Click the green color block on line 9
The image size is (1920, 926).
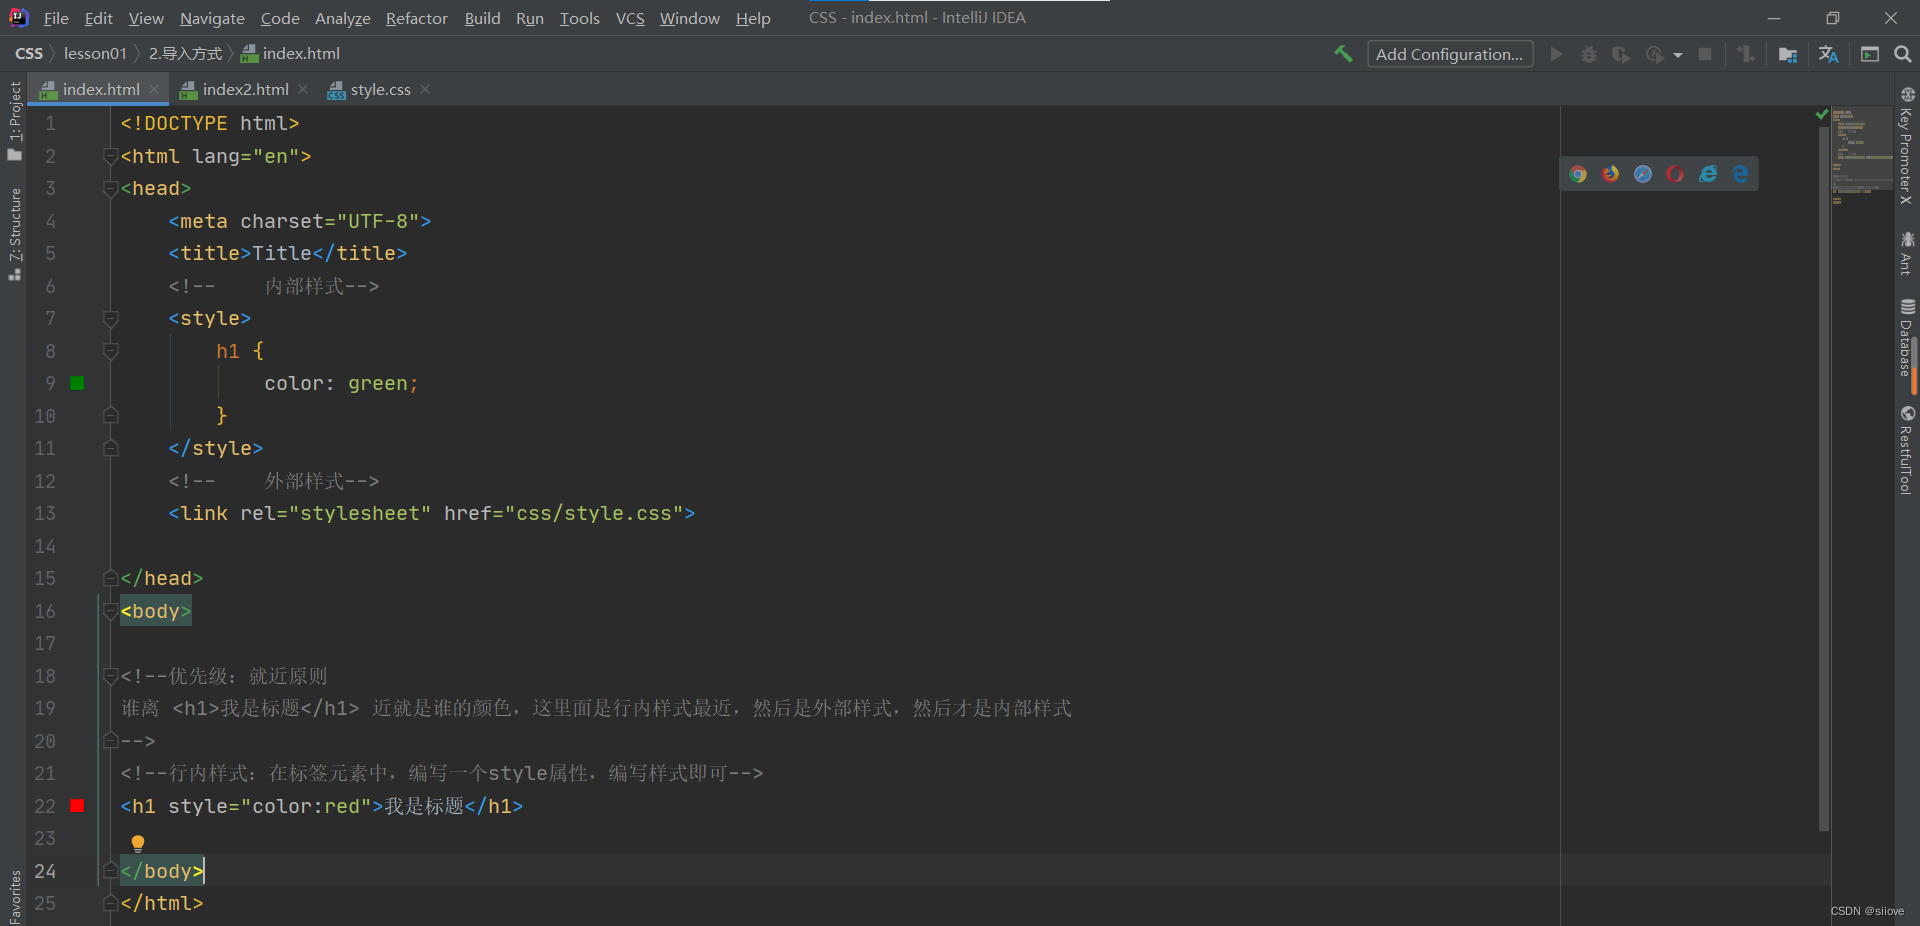[77, 383]
